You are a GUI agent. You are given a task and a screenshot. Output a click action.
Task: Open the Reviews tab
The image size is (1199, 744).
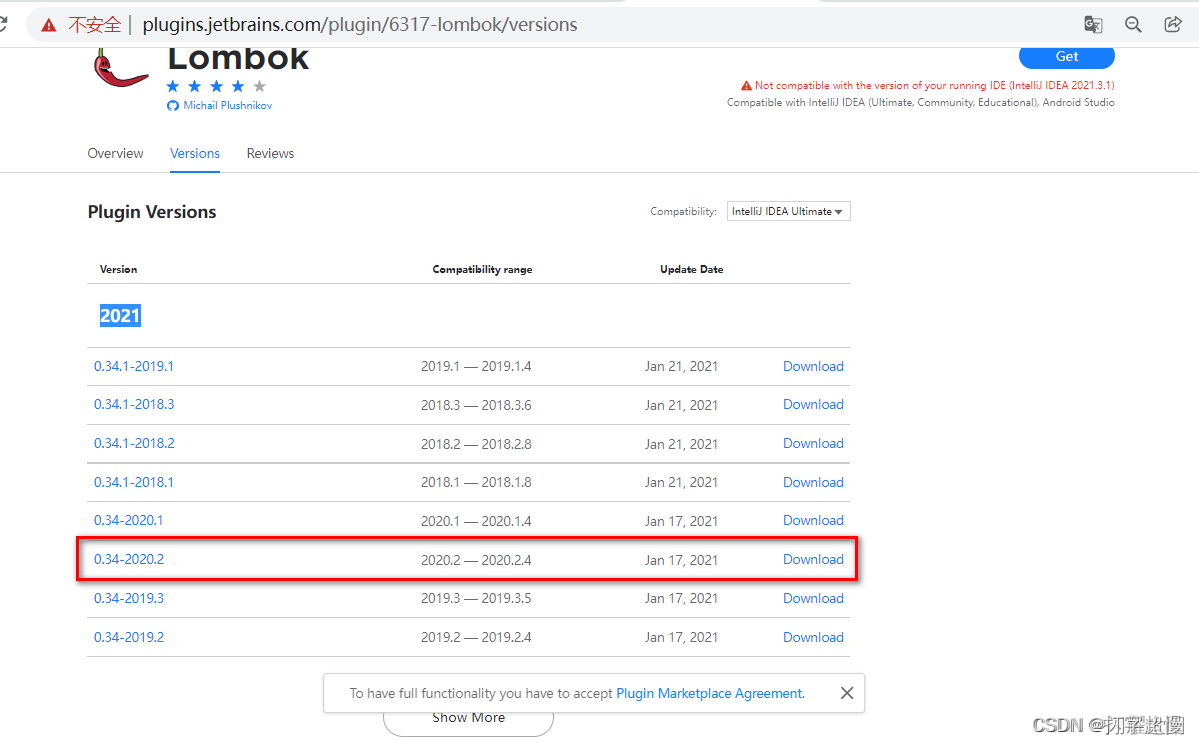(270, 153)
